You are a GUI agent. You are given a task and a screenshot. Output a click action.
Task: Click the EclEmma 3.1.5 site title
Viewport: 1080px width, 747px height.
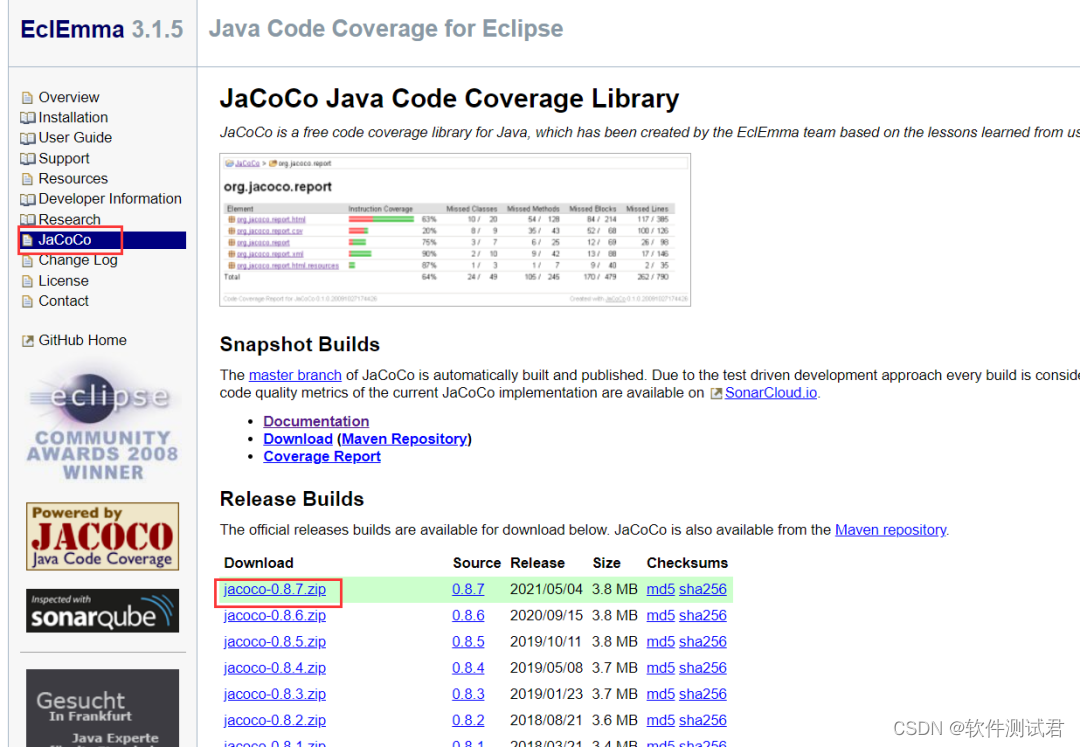click(x=102, y=30)
